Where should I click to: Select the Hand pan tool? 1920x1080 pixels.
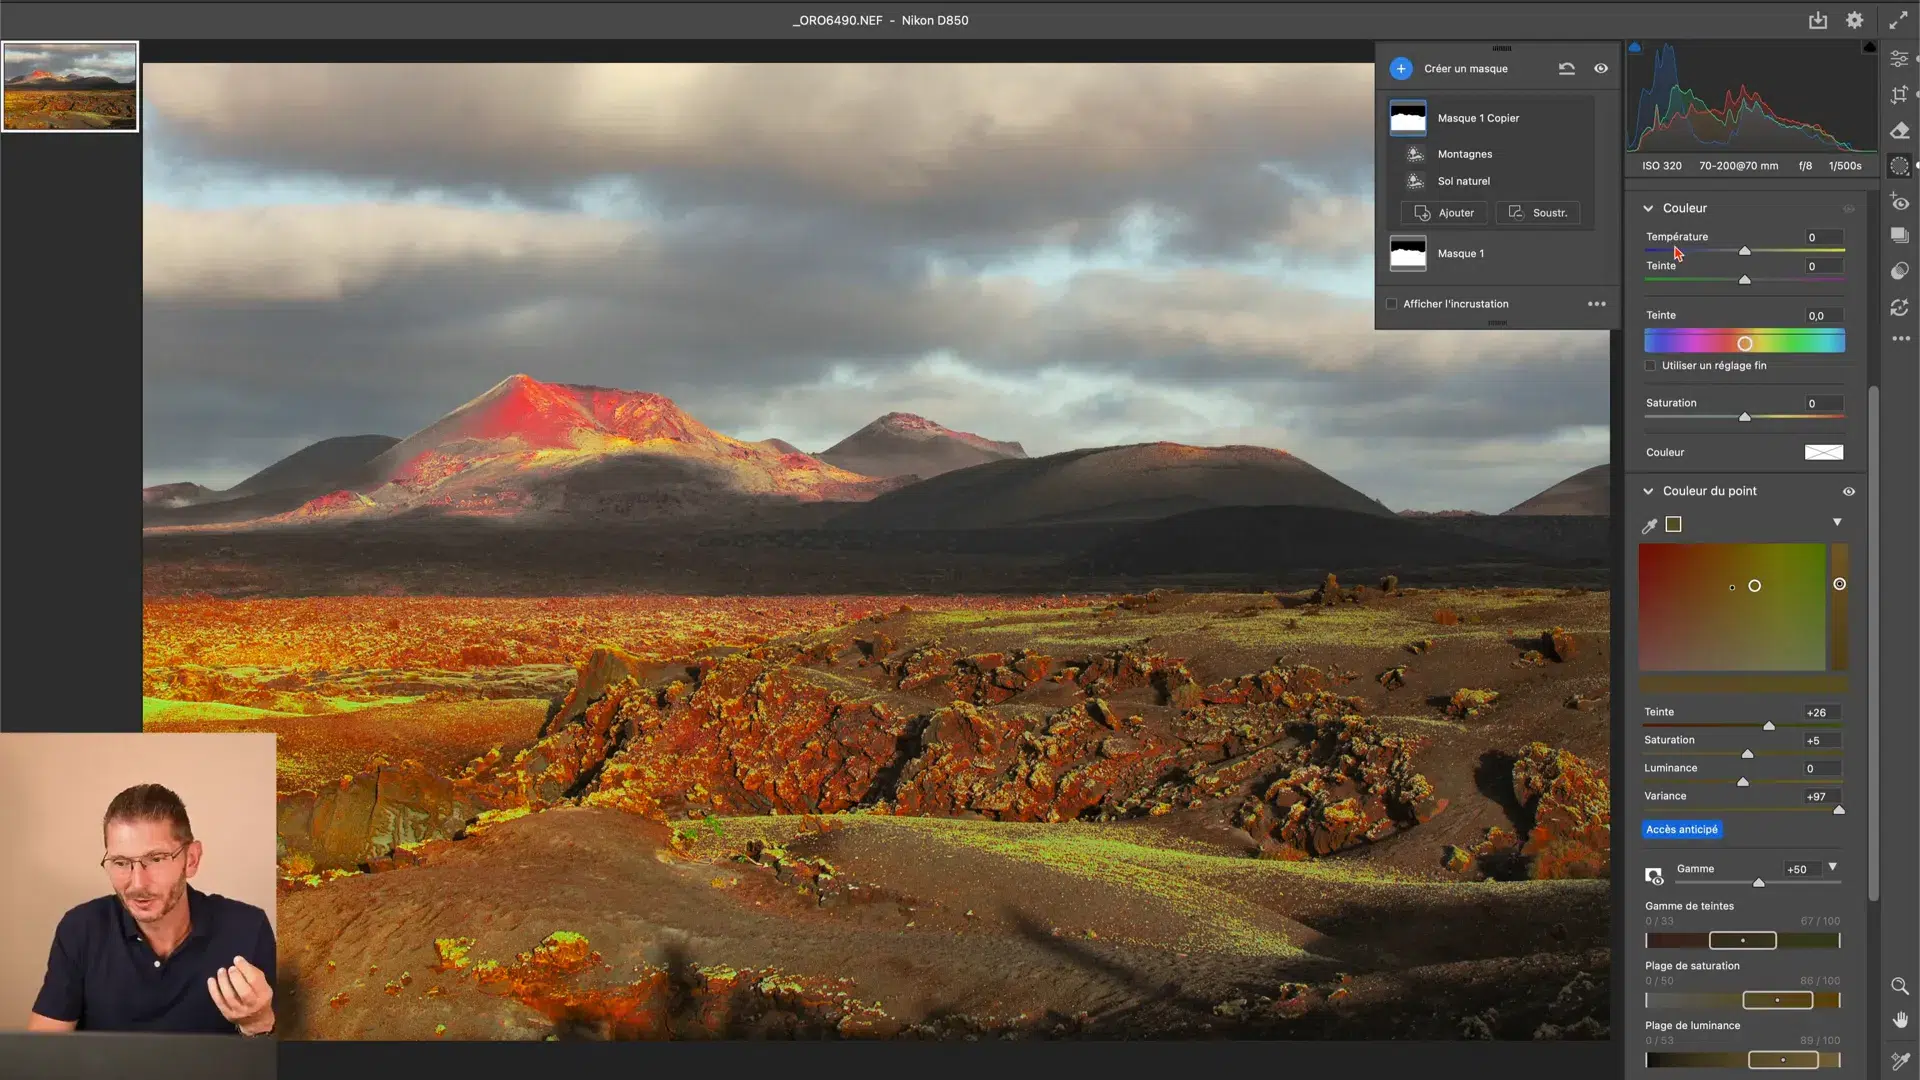[1899, 1020]
